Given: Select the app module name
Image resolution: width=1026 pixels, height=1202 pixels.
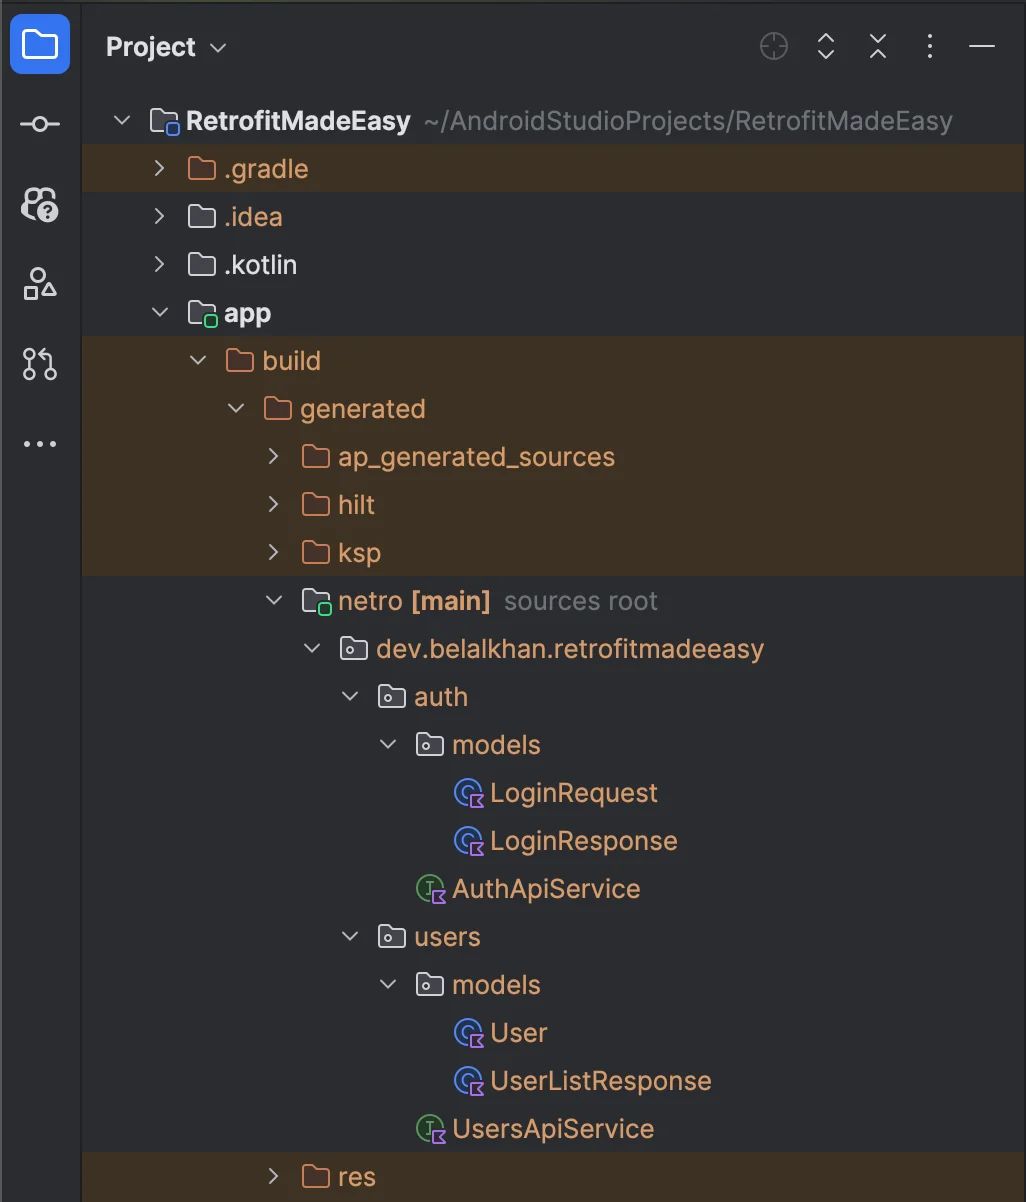Looking at the screenshot, I should (247, 314).
